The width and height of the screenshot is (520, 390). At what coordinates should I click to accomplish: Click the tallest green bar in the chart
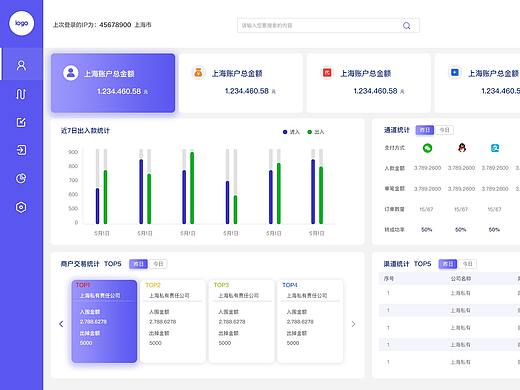coord(192,188)
